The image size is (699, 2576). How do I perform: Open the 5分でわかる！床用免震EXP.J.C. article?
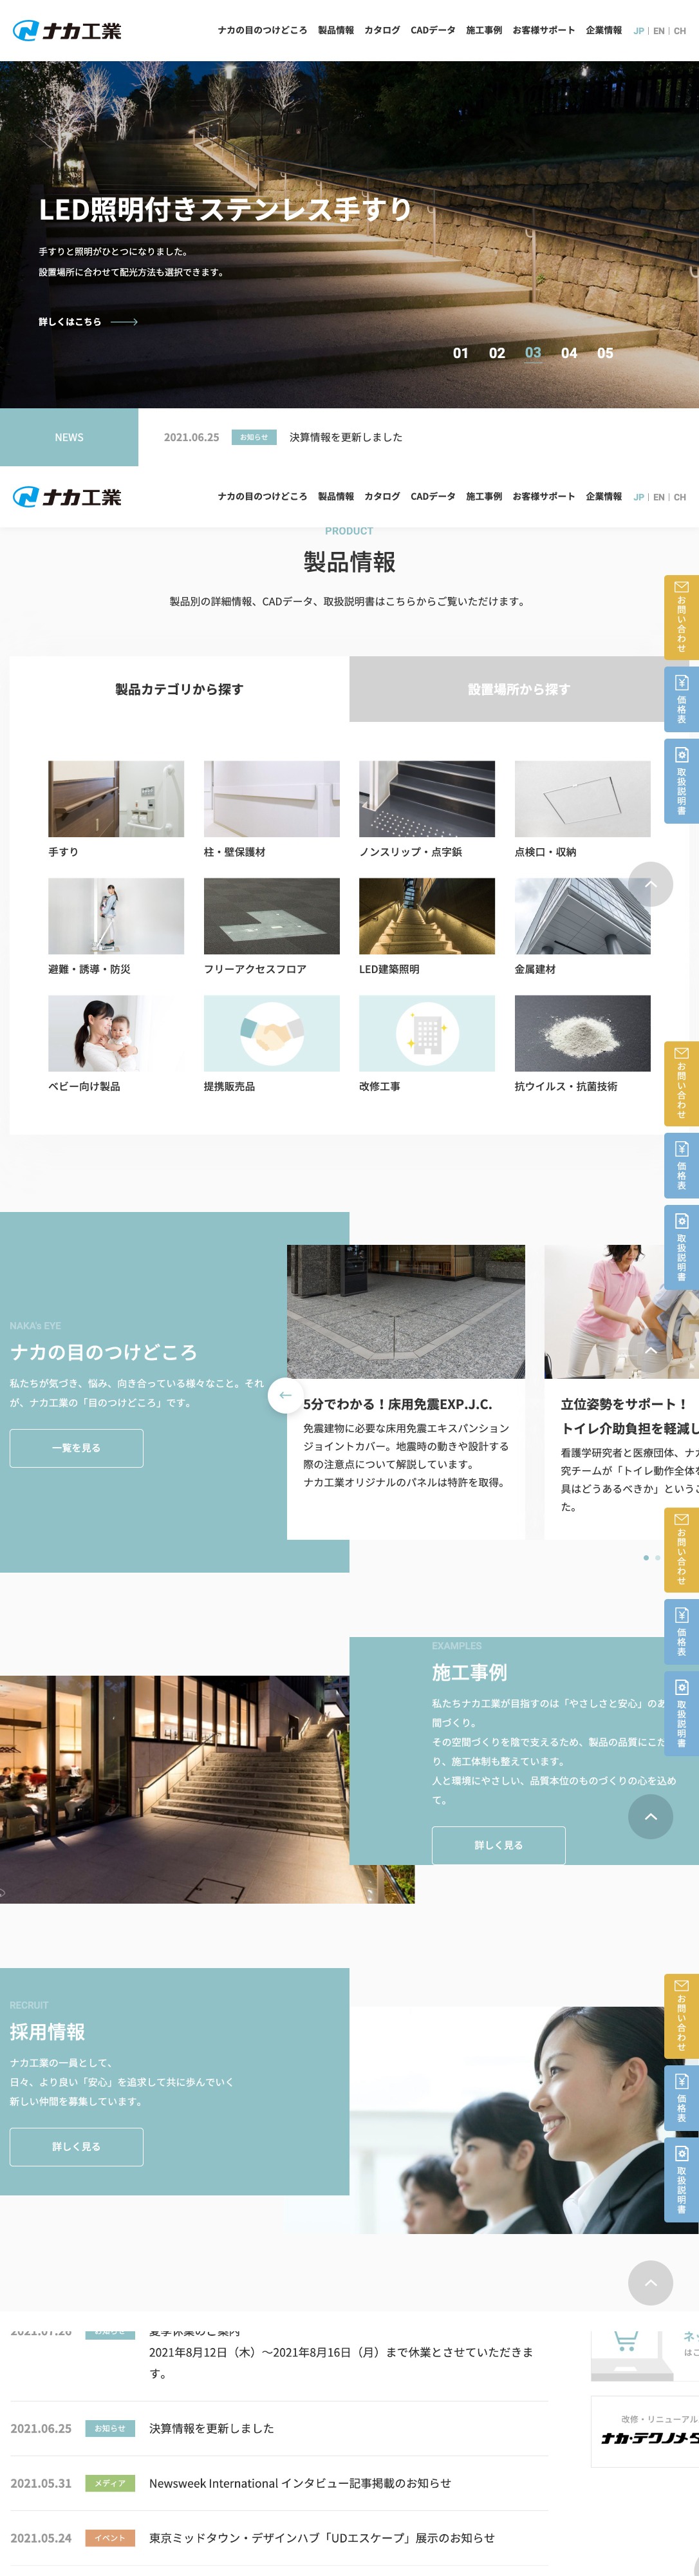[397, 1403]
